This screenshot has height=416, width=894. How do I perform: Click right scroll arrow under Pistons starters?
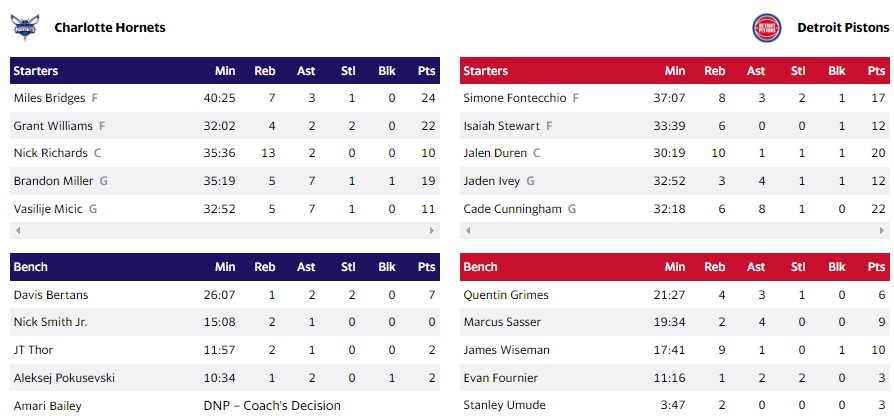[x=884, y=231]
